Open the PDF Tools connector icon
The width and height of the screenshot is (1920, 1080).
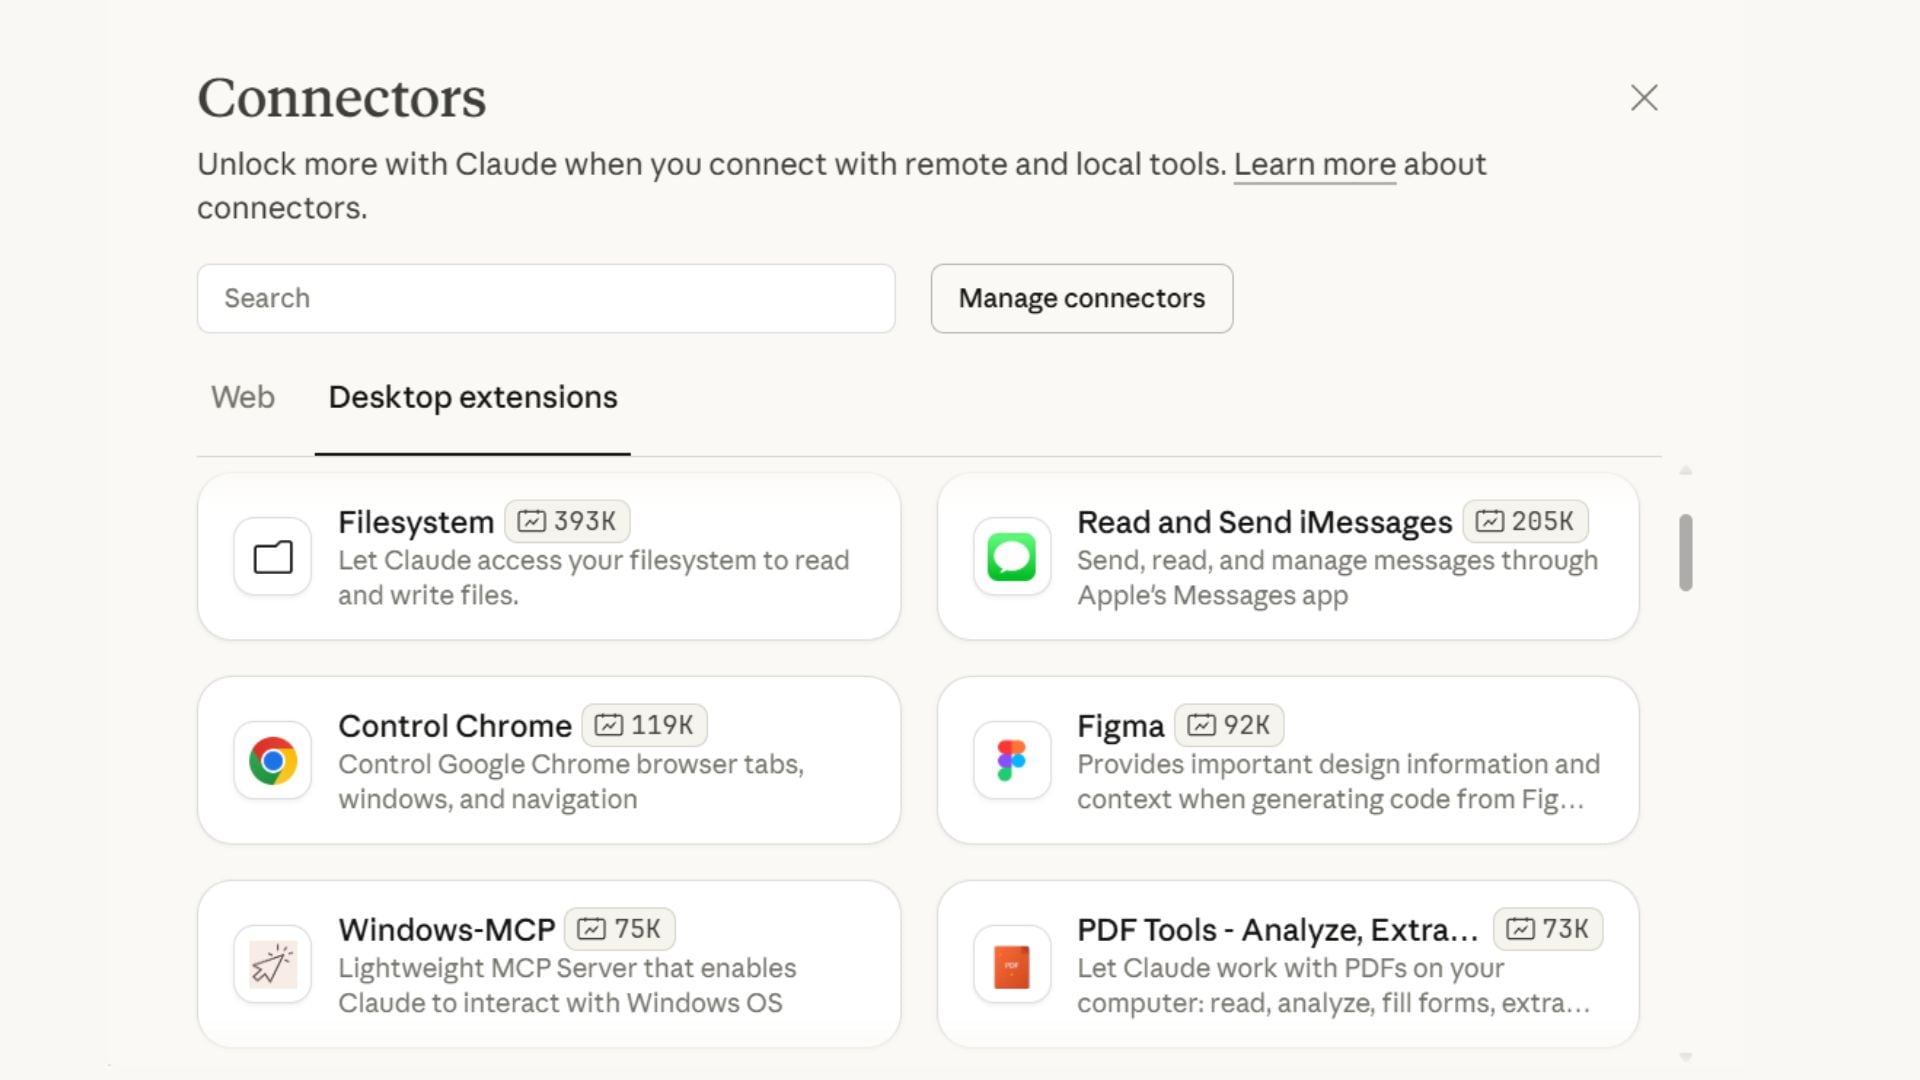(x=1011, y=964)
